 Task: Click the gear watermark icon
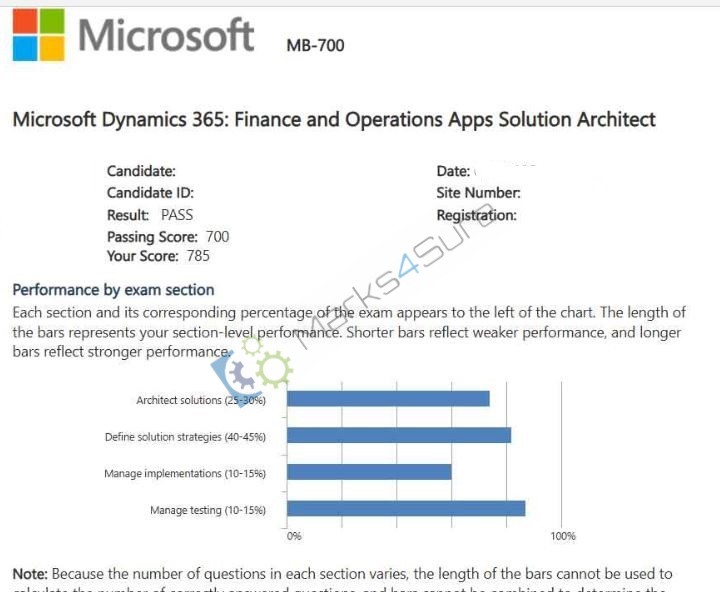click(252, 370)
